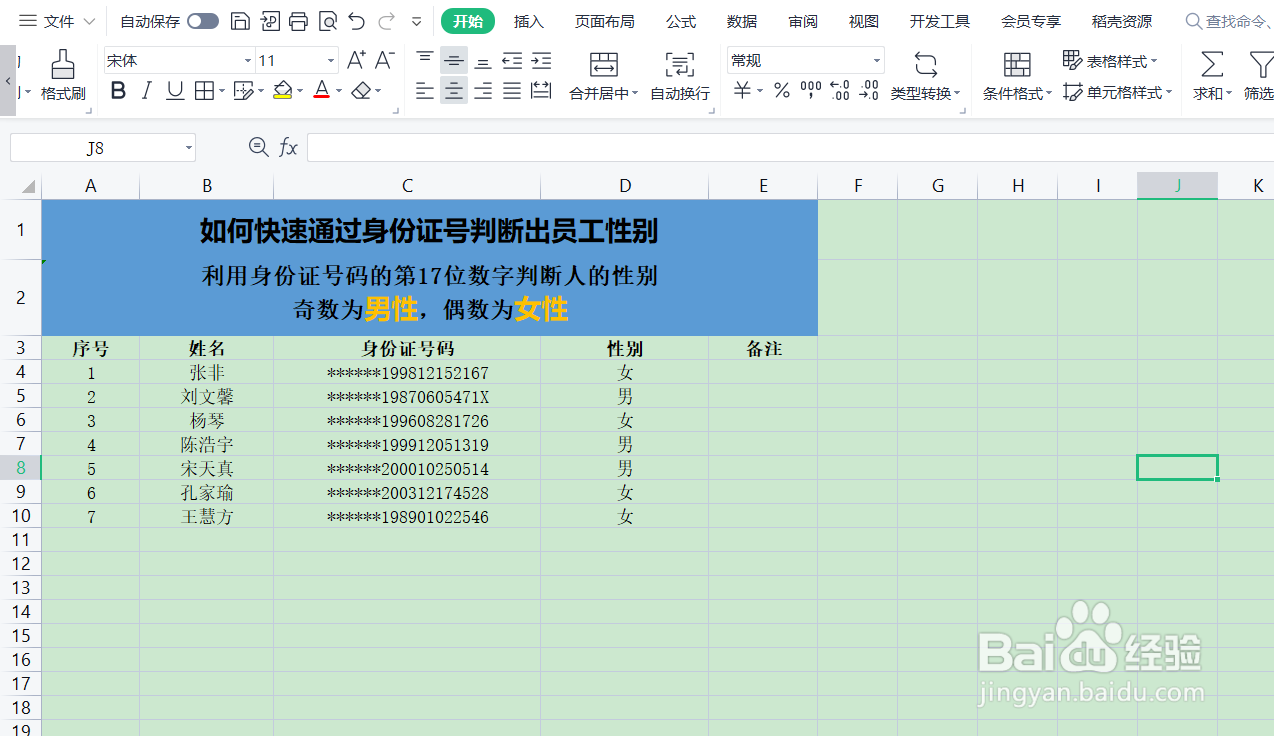Open the Name Box dropdown arrow
The height and width of the screenshot is (736, 1274).
point(189,148)
